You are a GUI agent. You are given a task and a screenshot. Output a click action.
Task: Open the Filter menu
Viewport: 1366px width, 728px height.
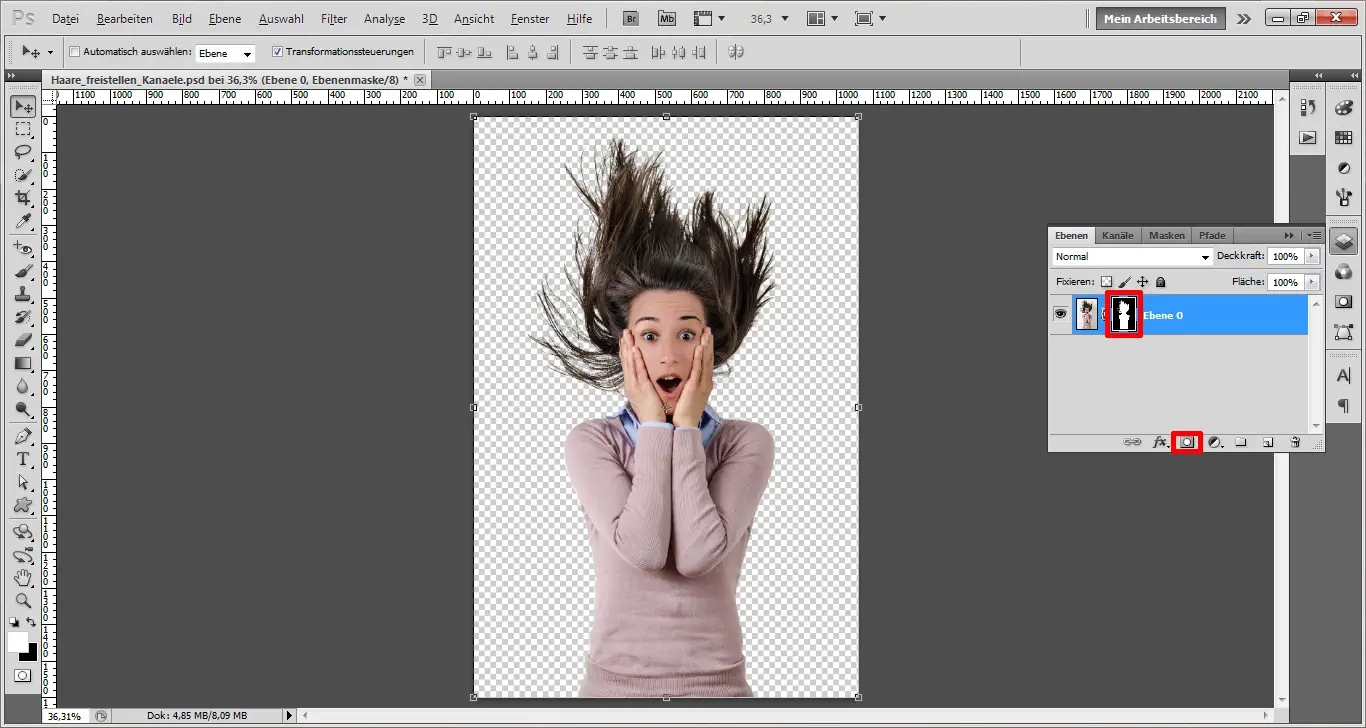333,18
